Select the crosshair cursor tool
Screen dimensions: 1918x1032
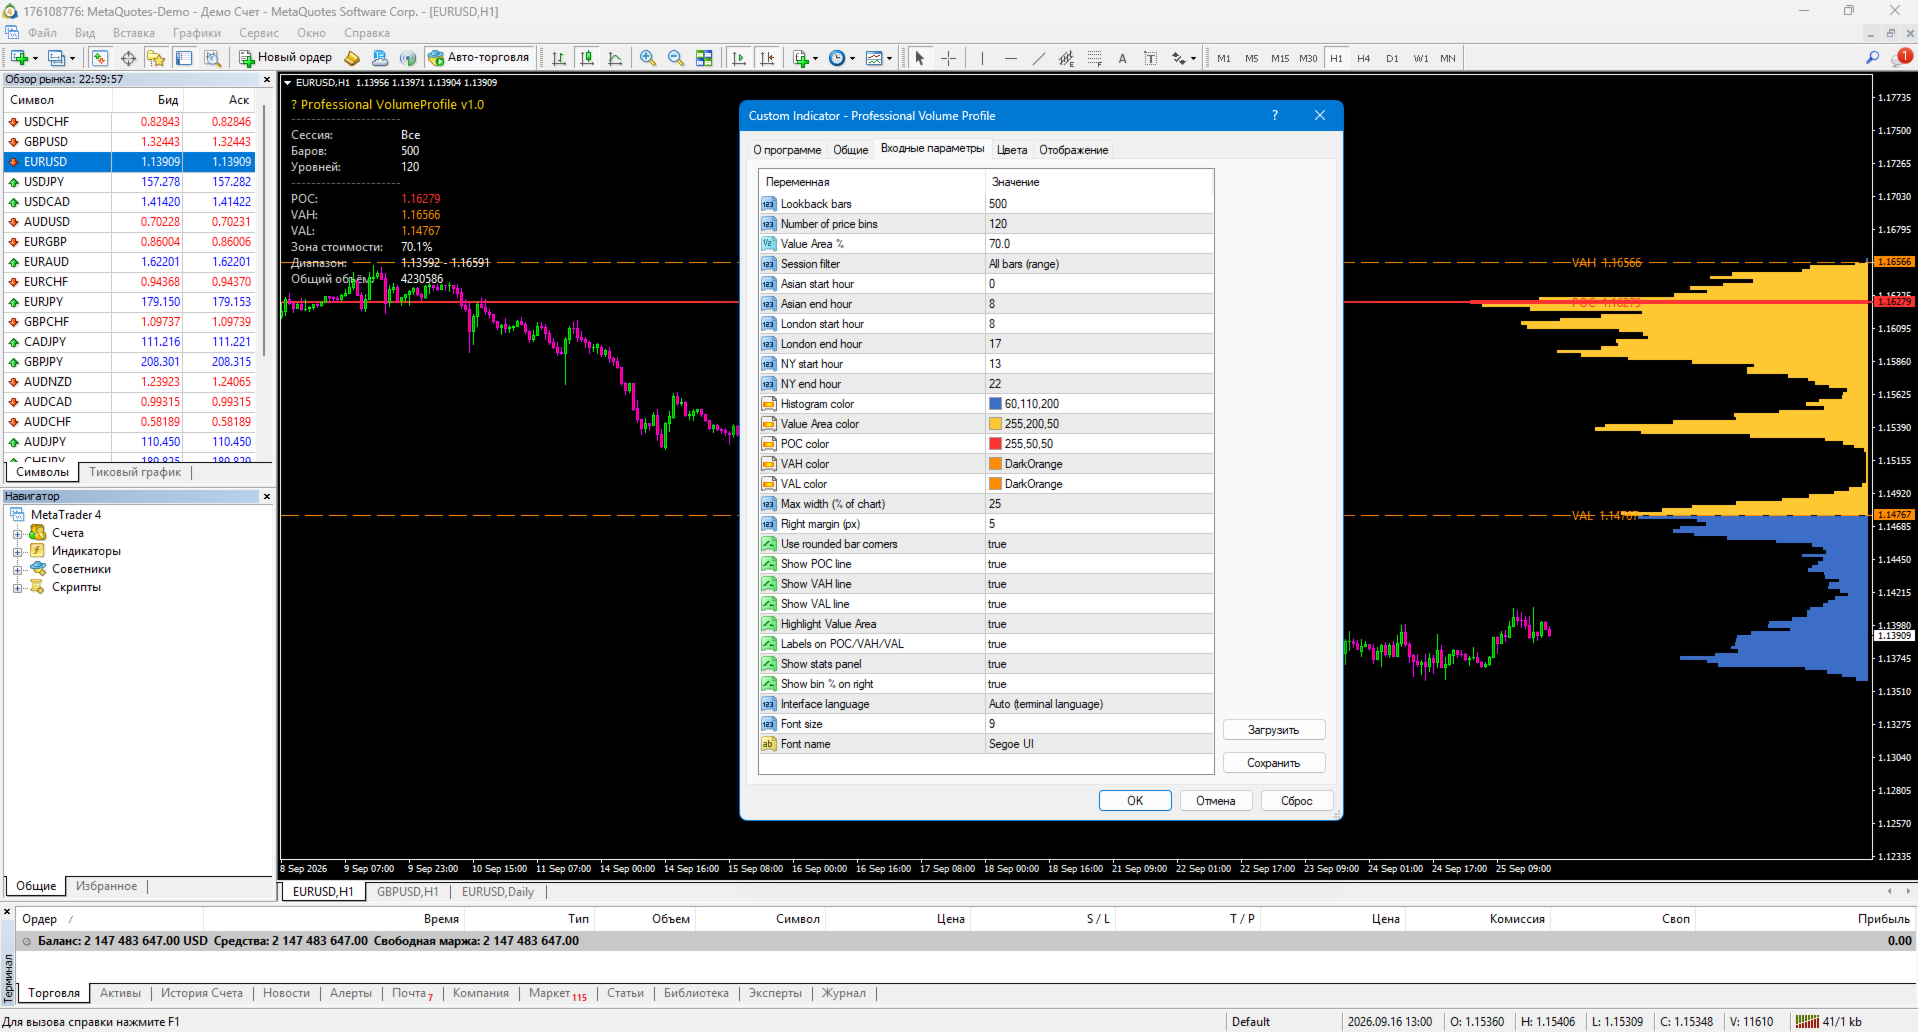(948, 58)
